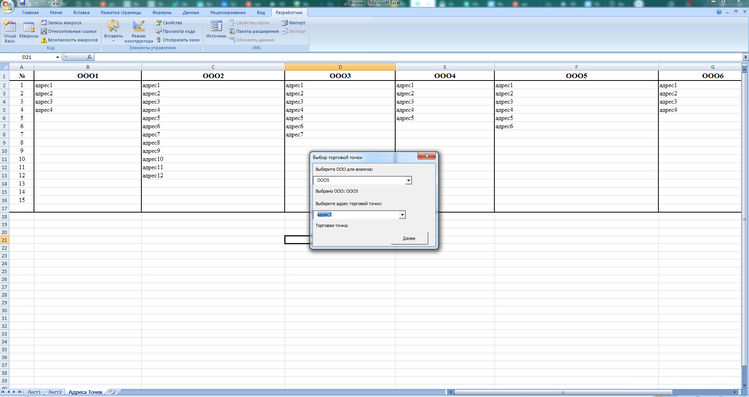This screenshot has height=397, width=749.
Task: Open the Вставить controls dropdown
Action: click(x=113, y=31)
